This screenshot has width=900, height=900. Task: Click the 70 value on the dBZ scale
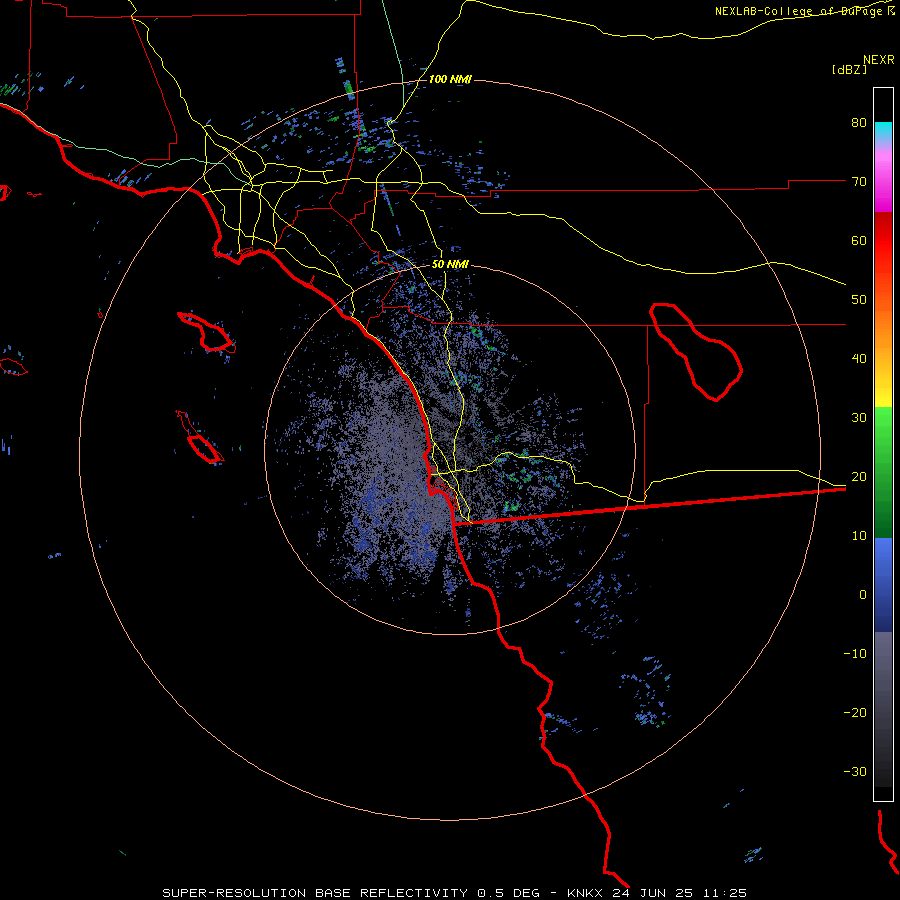[x=859, y=182]
